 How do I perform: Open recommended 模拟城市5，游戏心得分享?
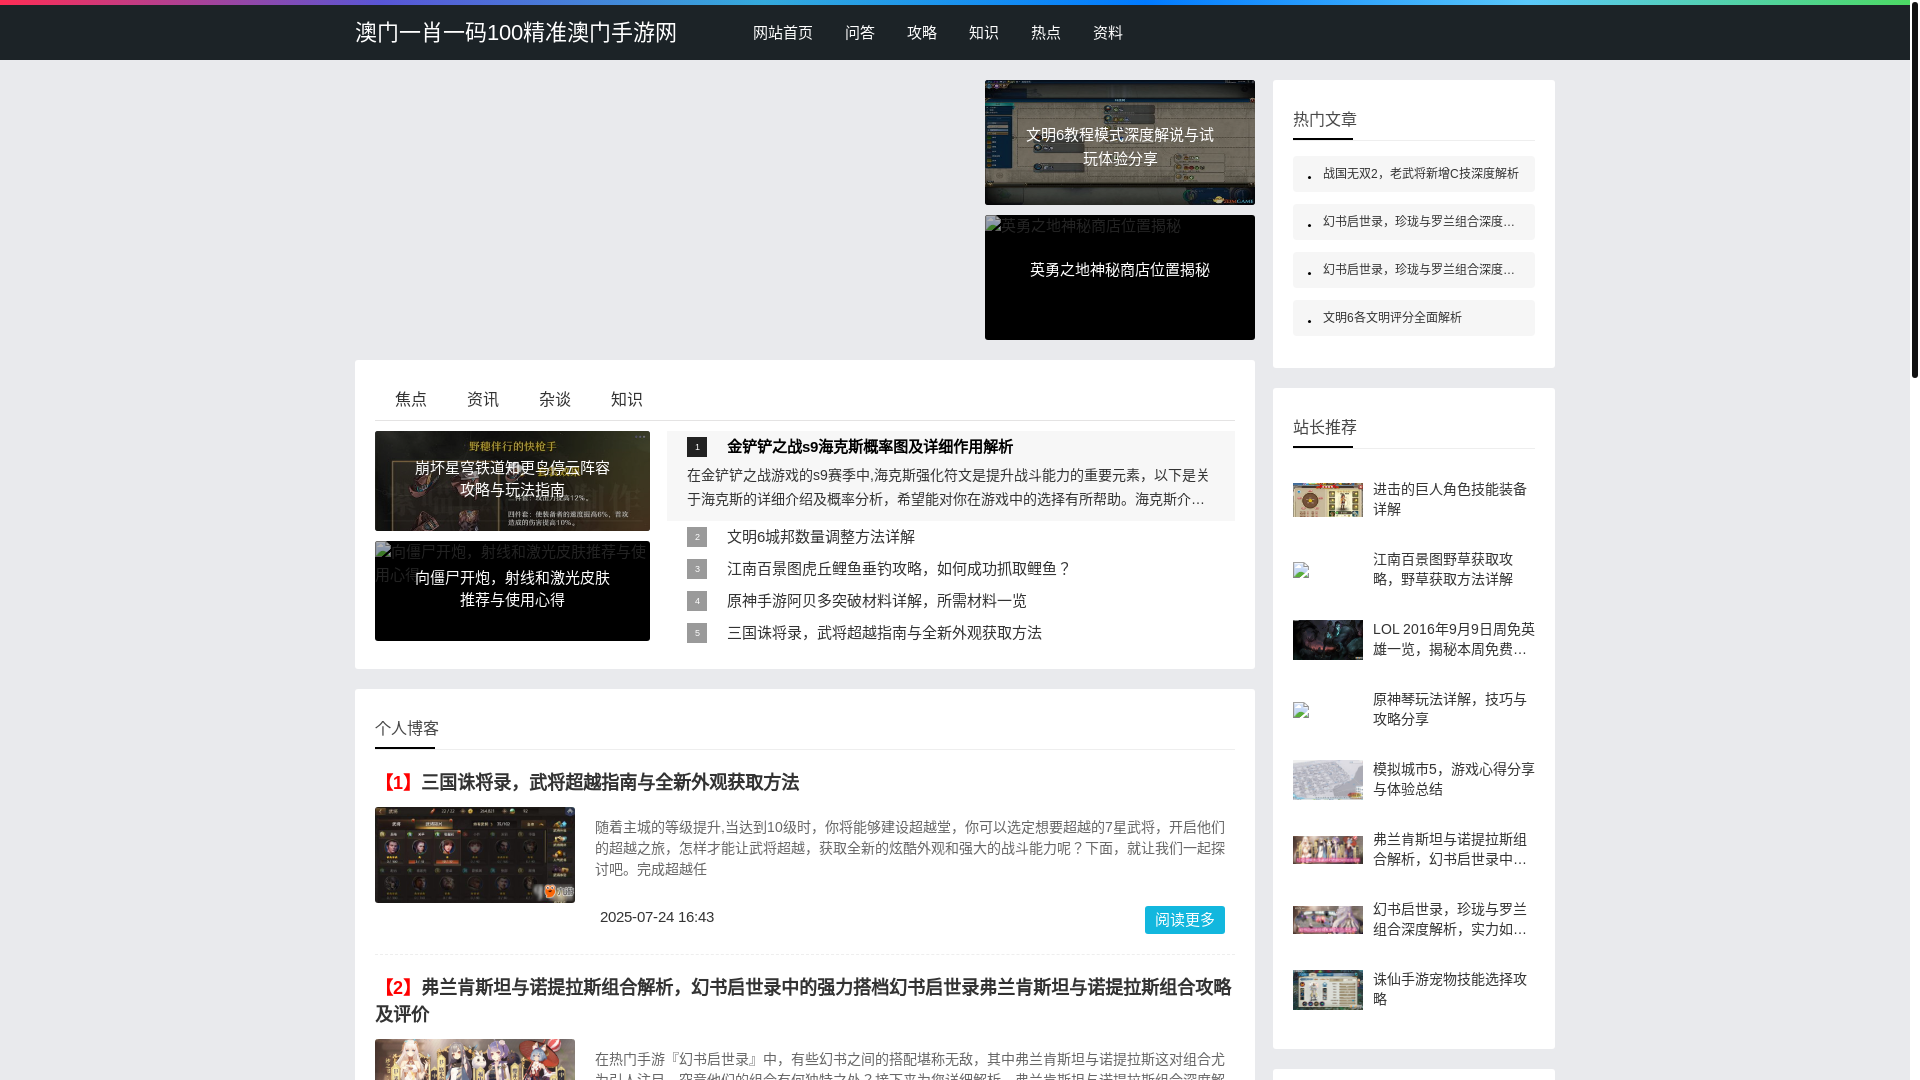[1453, 779]
